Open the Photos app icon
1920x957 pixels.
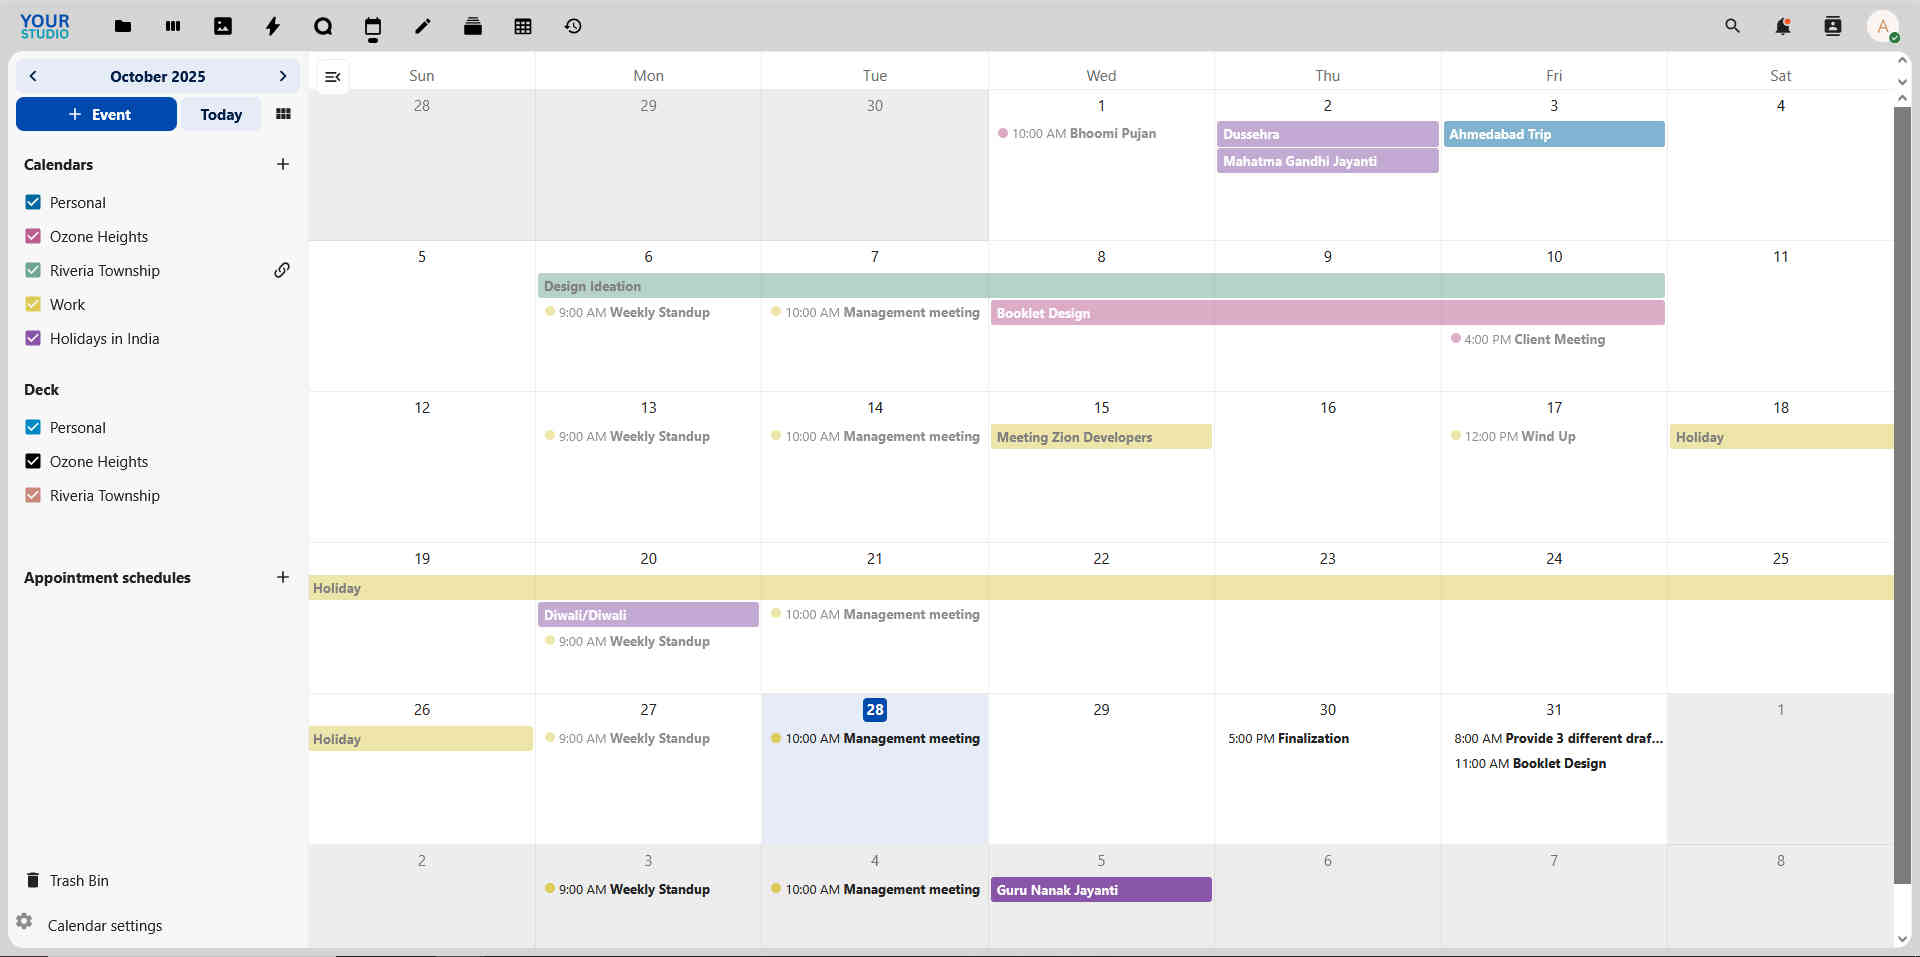click(x=223, y=27)
